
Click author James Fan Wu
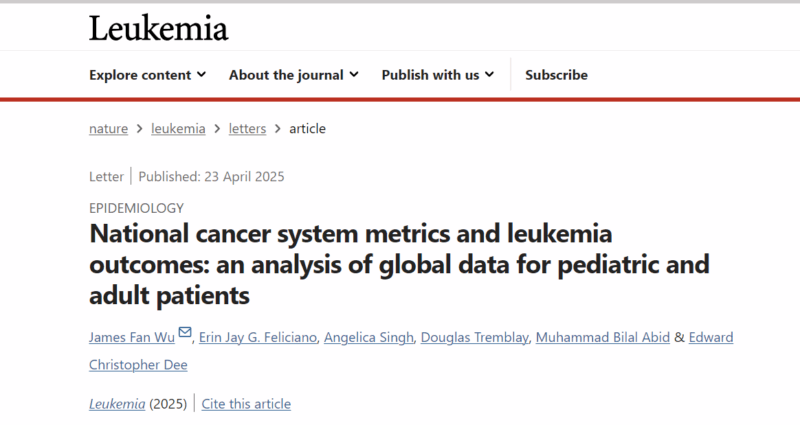tap(132, 337)
